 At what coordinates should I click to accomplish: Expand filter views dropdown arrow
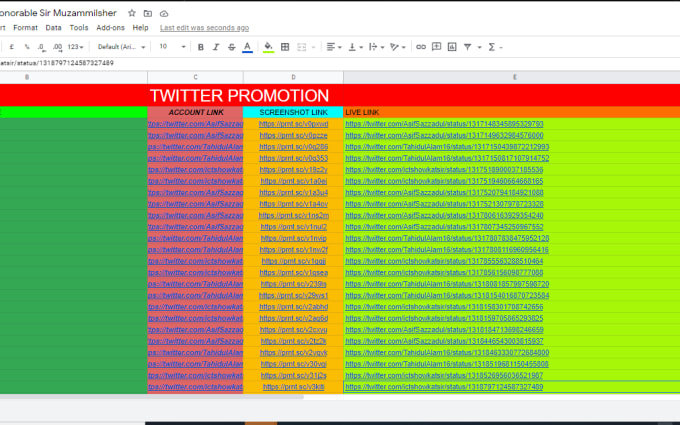(479, 47)
